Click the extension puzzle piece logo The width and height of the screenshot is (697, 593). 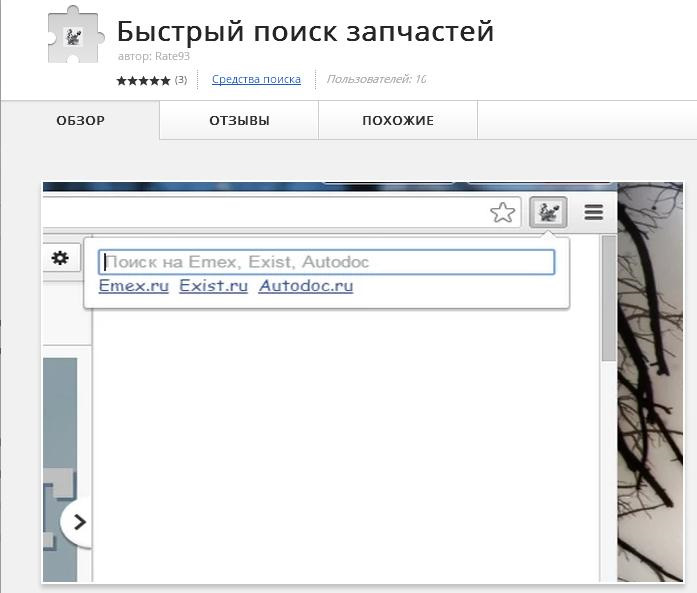pyautogui.click(x=76, y=35)
